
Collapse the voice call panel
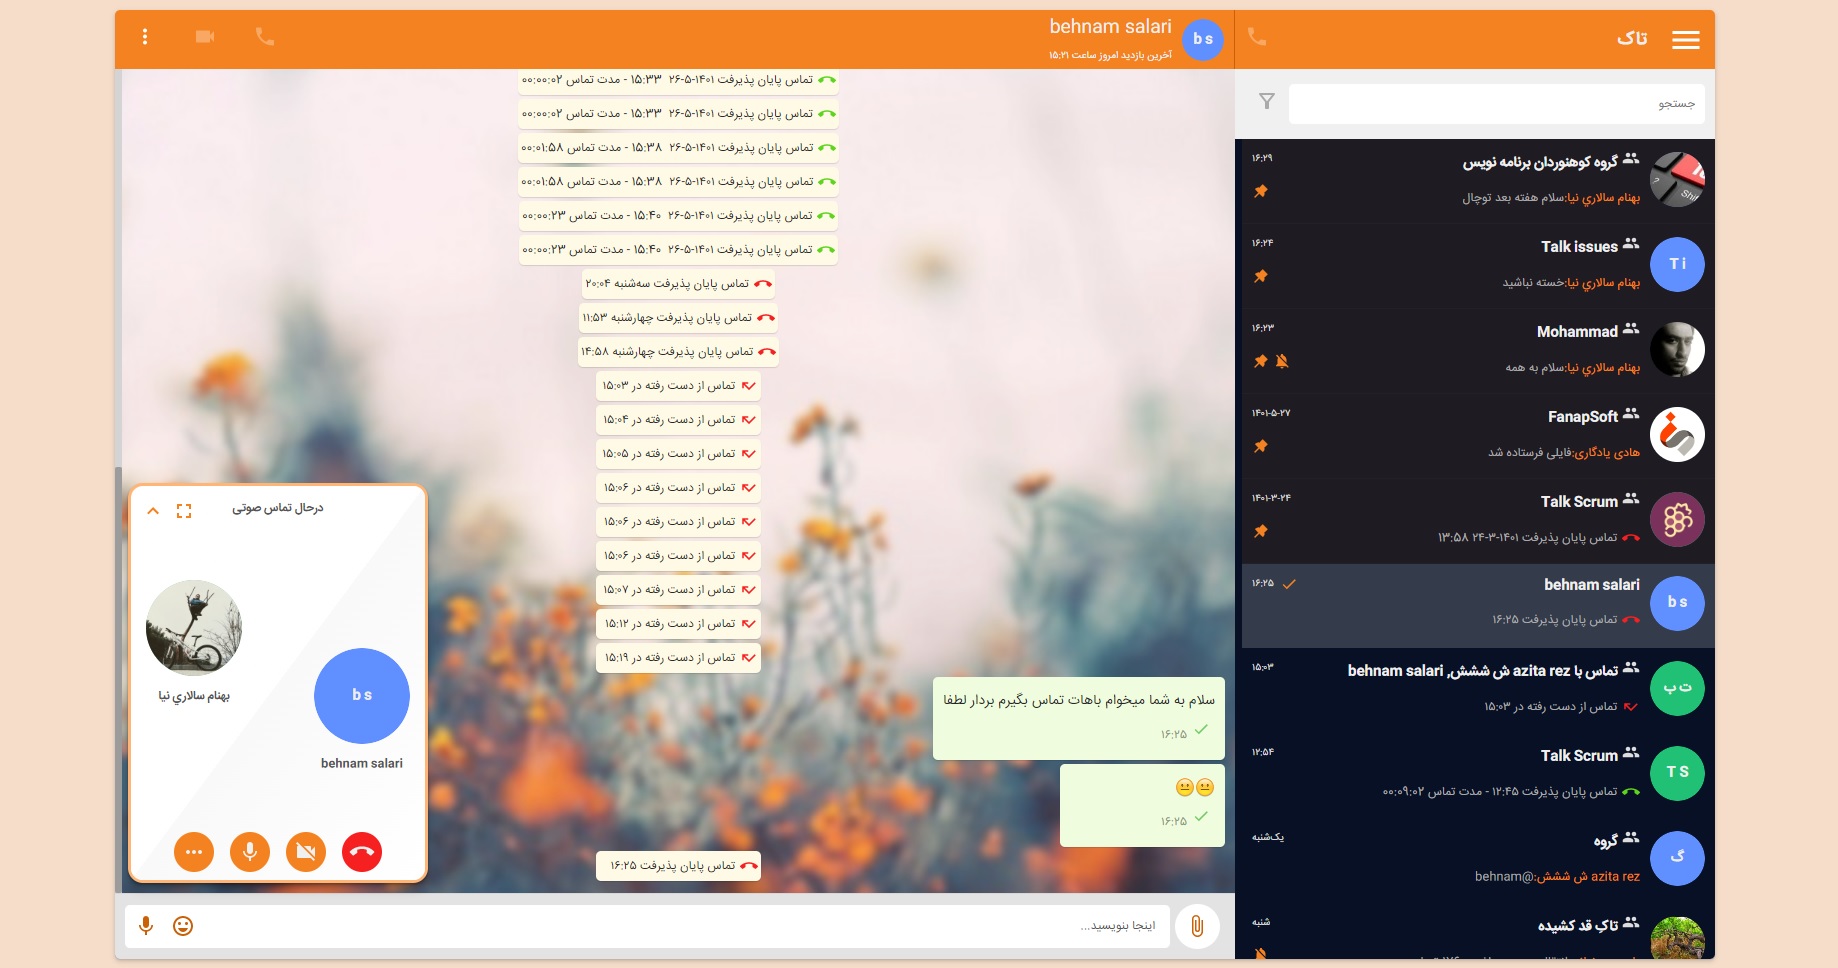(153, 511)
